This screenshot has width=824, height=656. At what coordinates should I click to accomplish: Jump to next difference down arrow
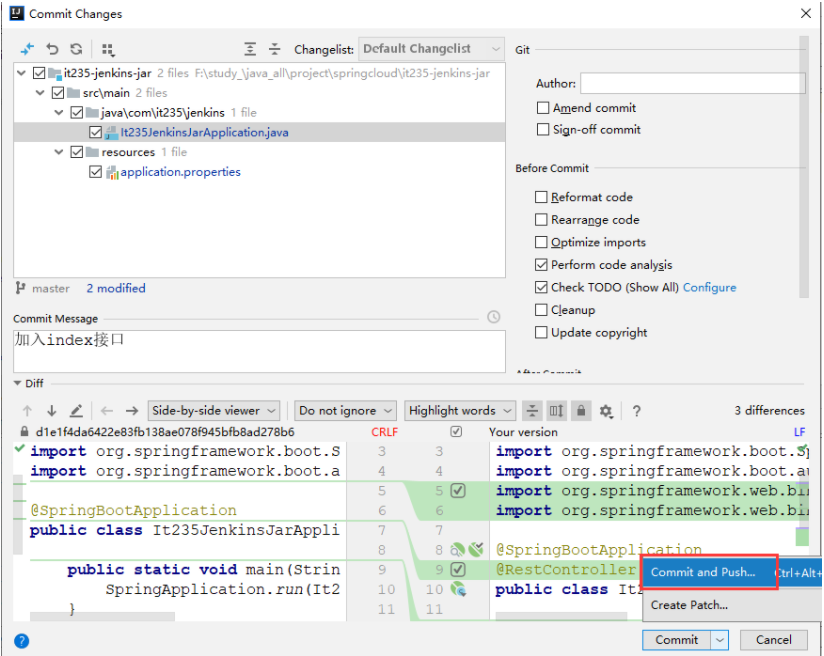pyautogui.click(x=52, y=411)
